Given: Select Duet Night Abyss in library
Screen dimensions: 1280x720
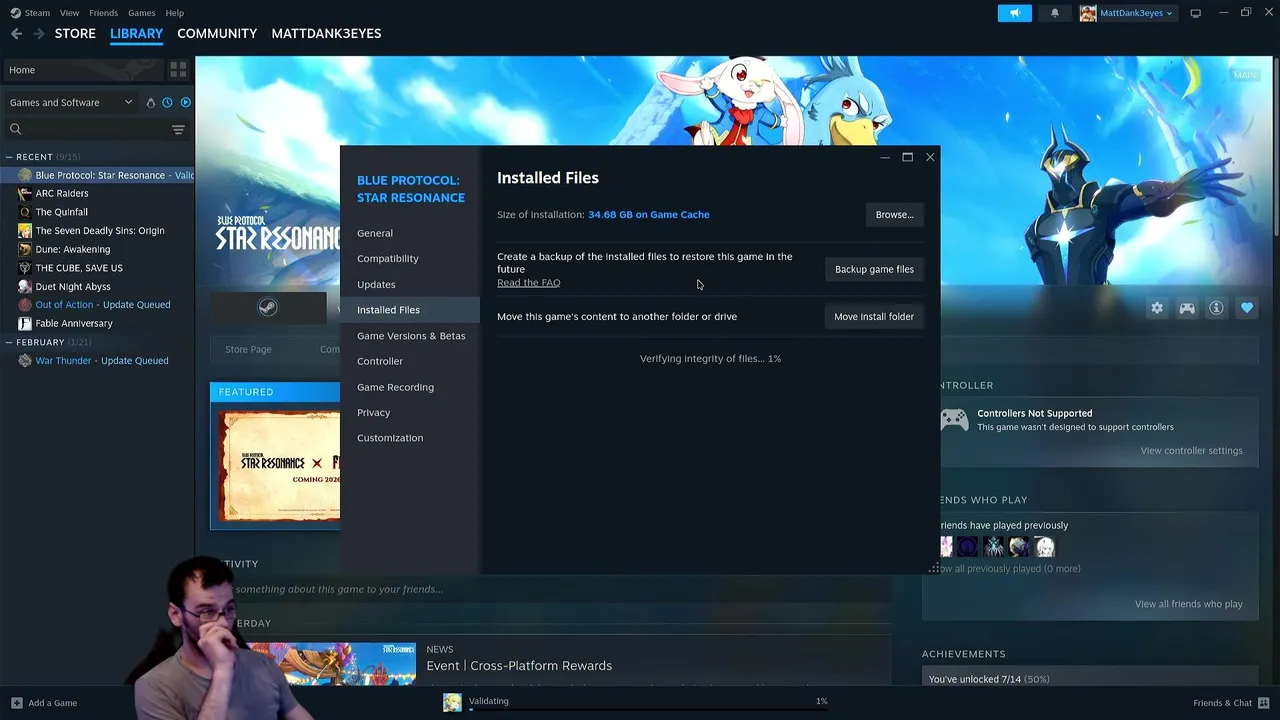Looking at the screenshot, I should 73,286.
